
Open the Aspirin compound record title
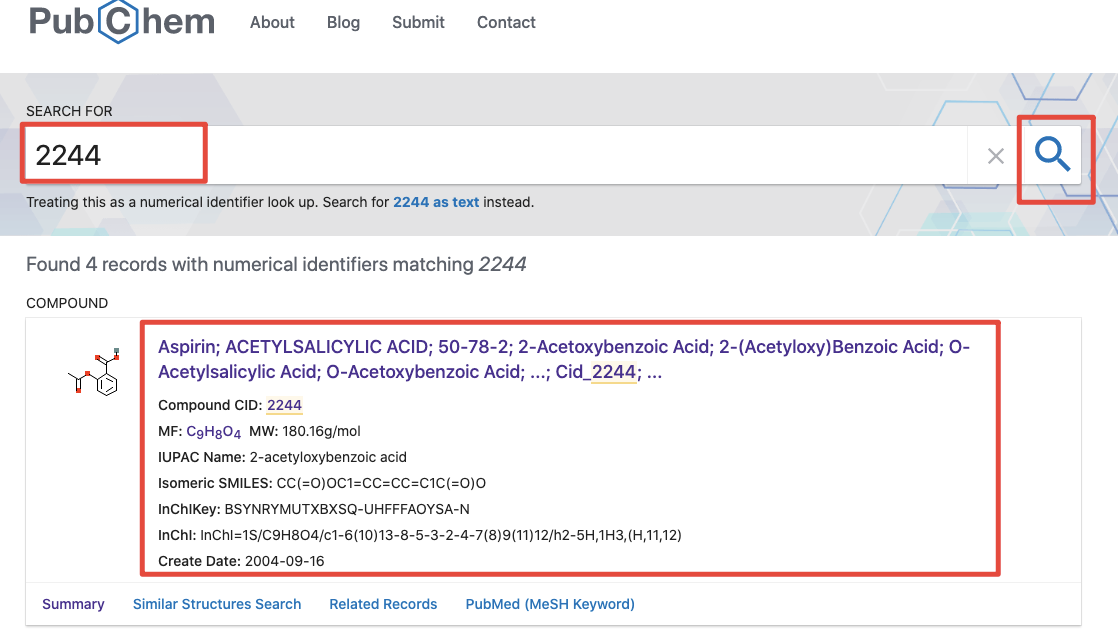400,345
